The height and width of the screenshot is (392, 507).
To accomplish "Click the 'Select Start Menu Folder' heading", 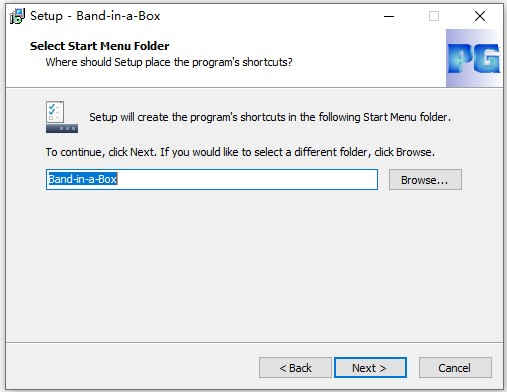I will click(99, 46).
